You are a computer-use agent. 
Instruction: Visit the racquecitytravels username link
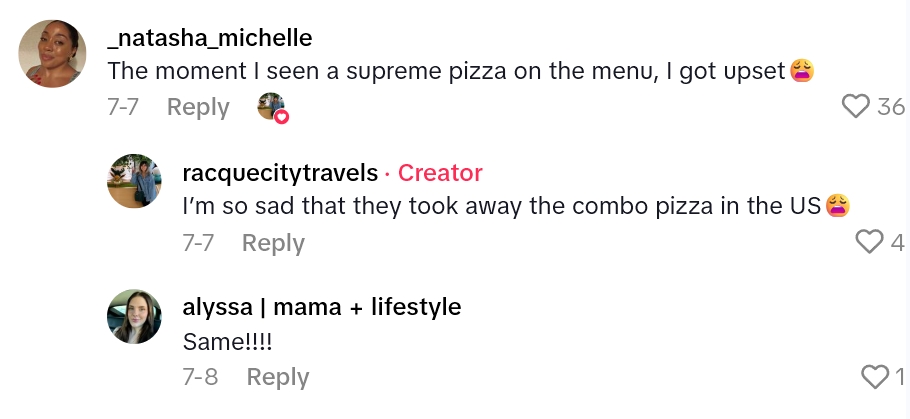[x=281, y=173]
